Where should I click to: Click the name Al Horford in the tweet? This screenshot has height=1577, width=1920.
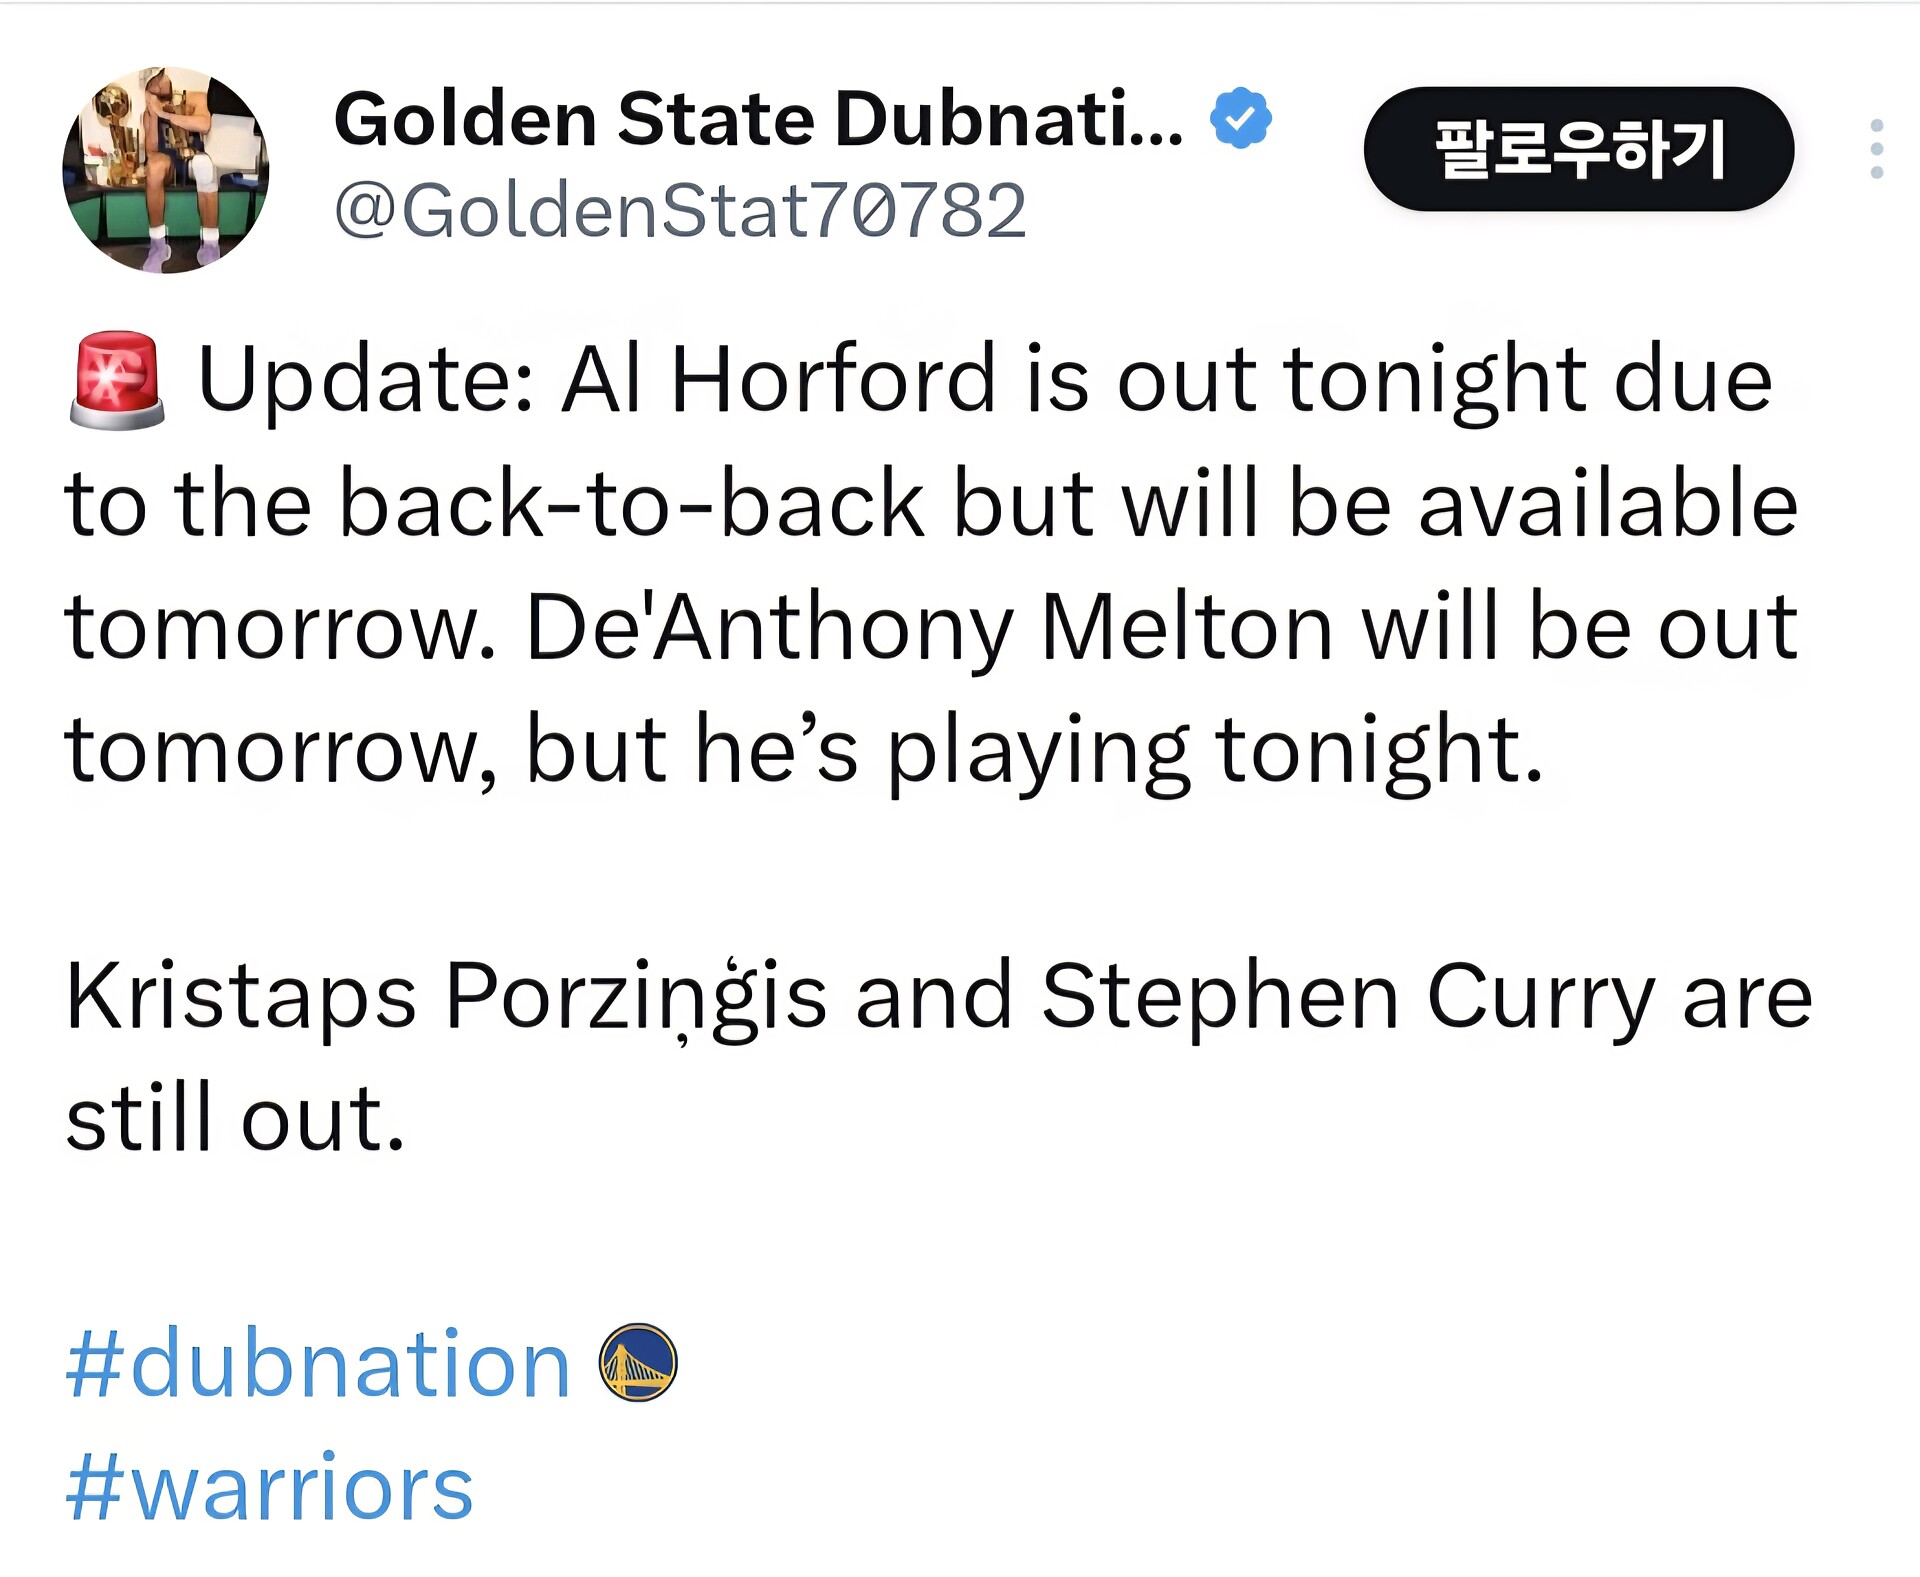tap(778, 379)
